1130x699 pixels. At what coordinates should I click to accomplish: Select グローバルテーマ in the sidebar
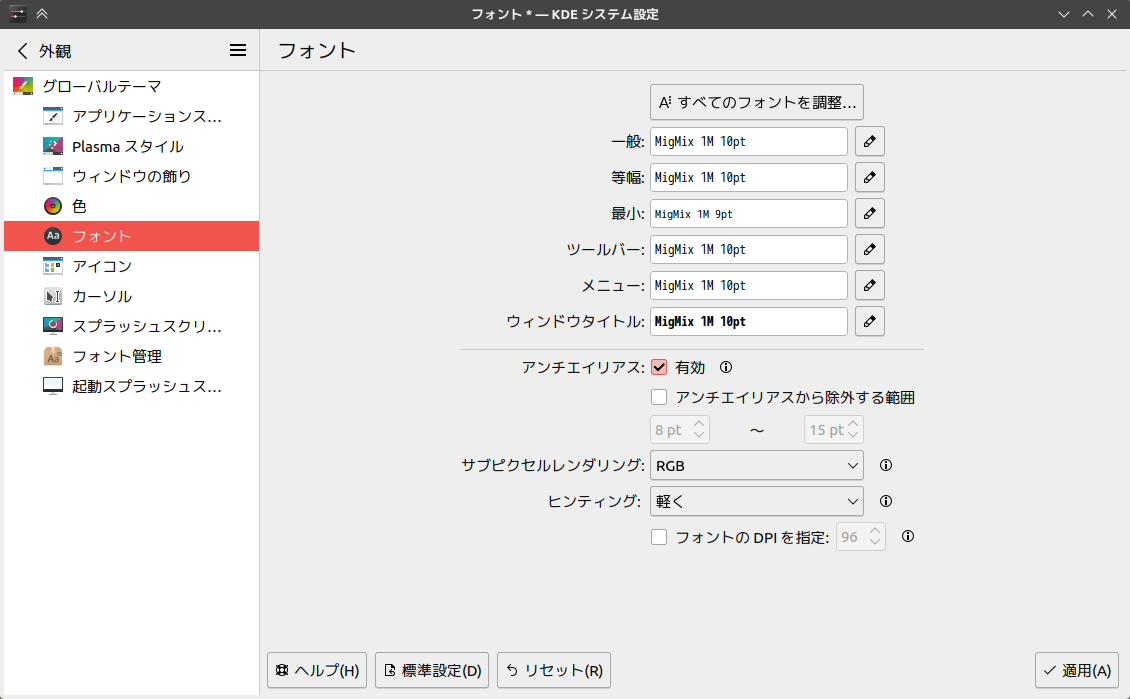tap(132, 86)
